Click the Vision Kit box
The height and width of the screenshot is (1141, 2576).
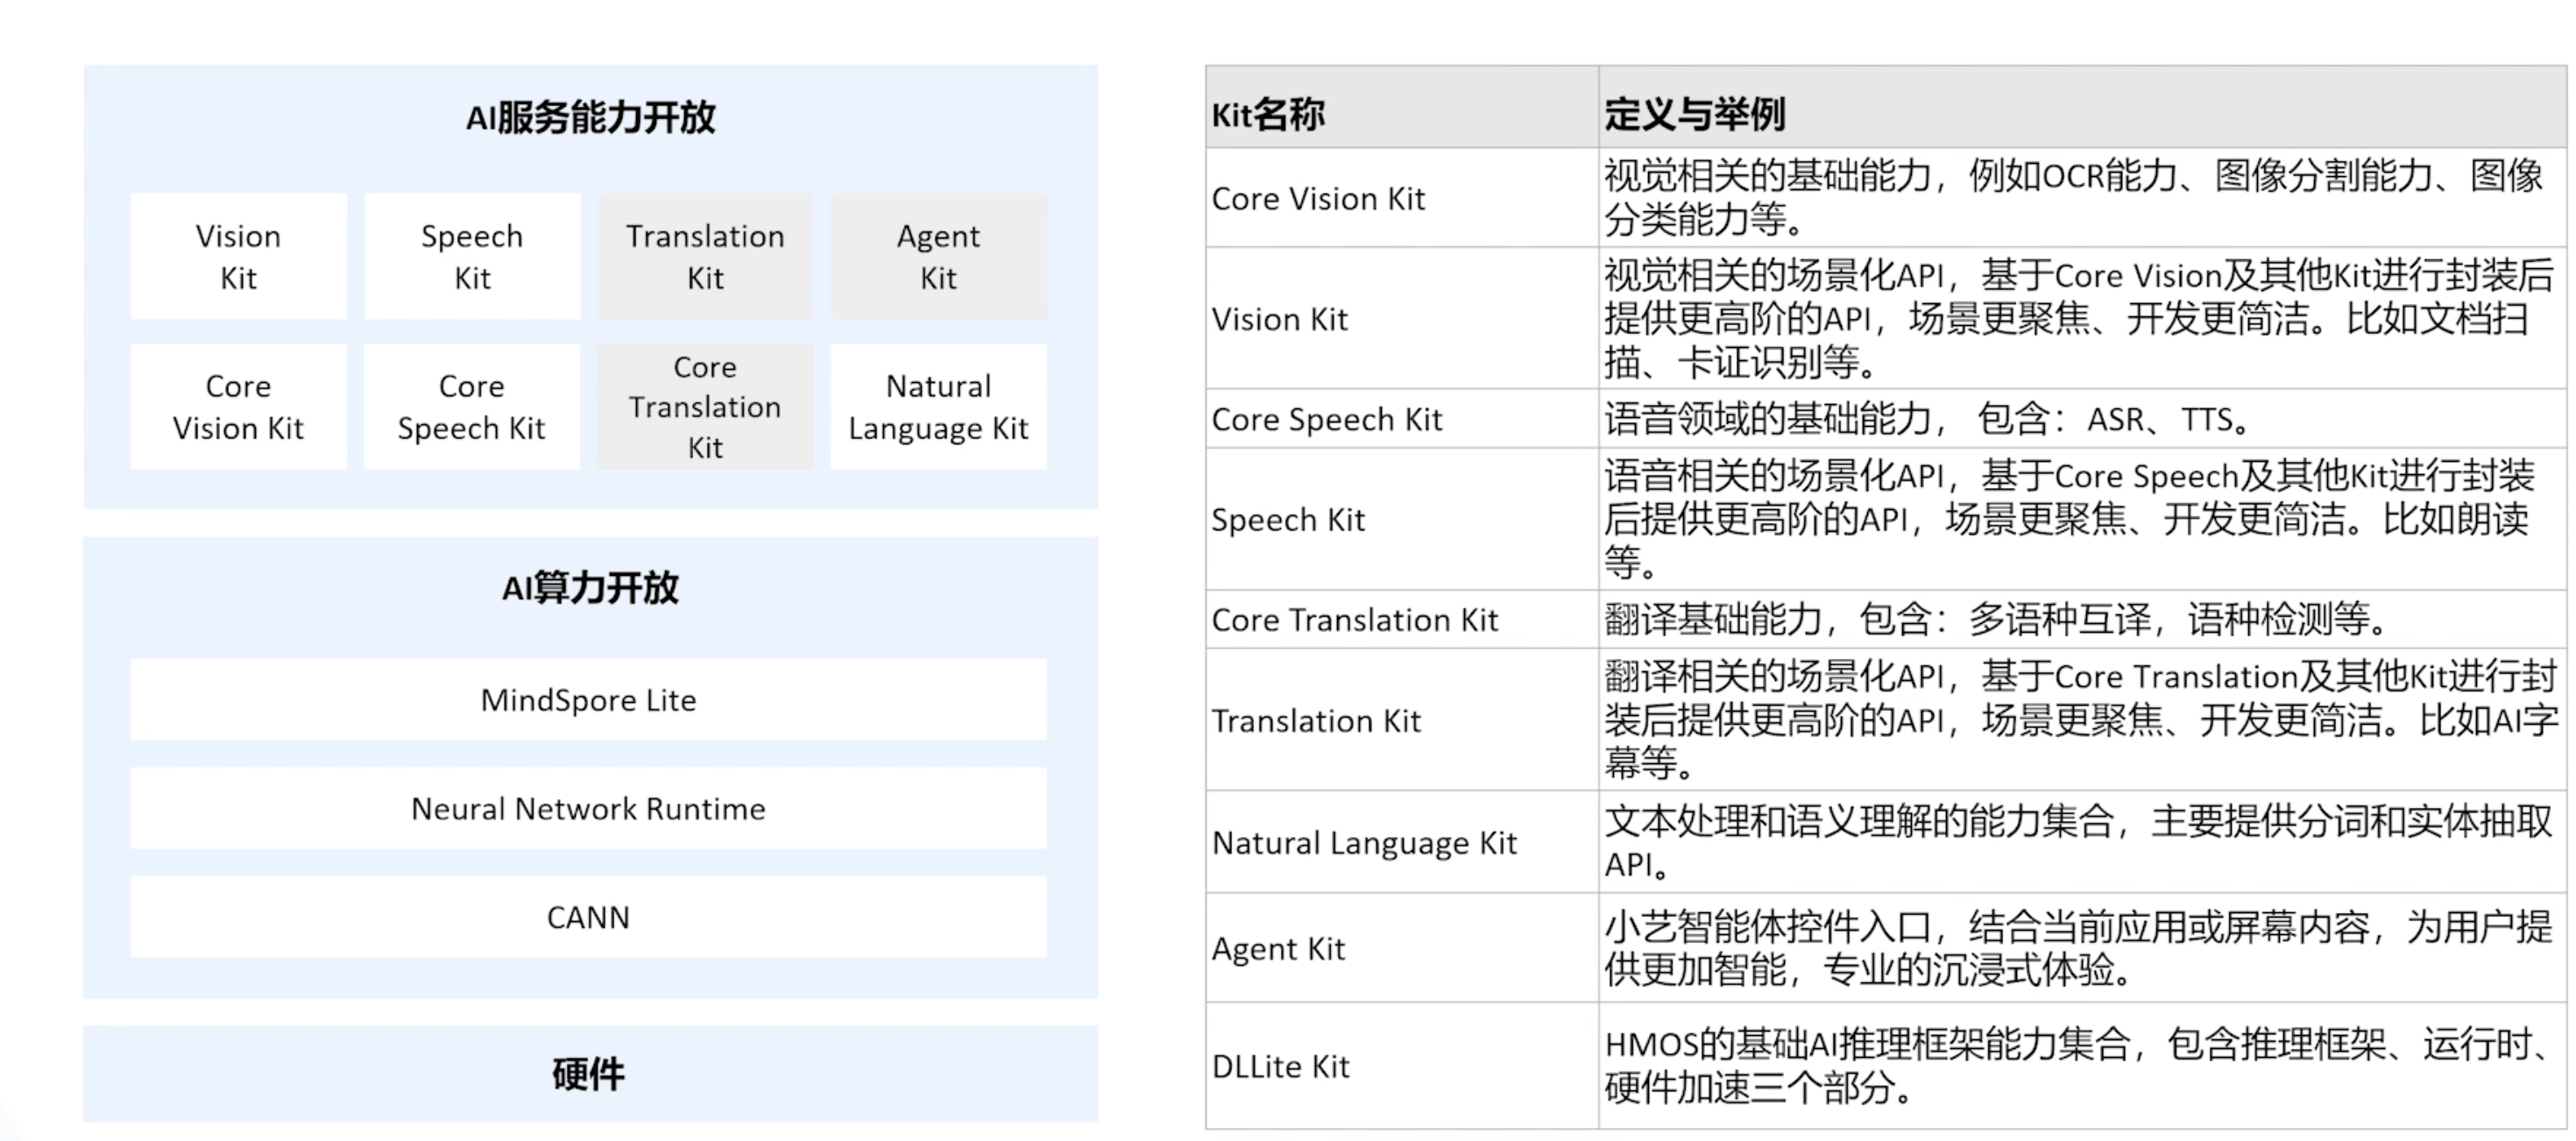pos(238,257)
